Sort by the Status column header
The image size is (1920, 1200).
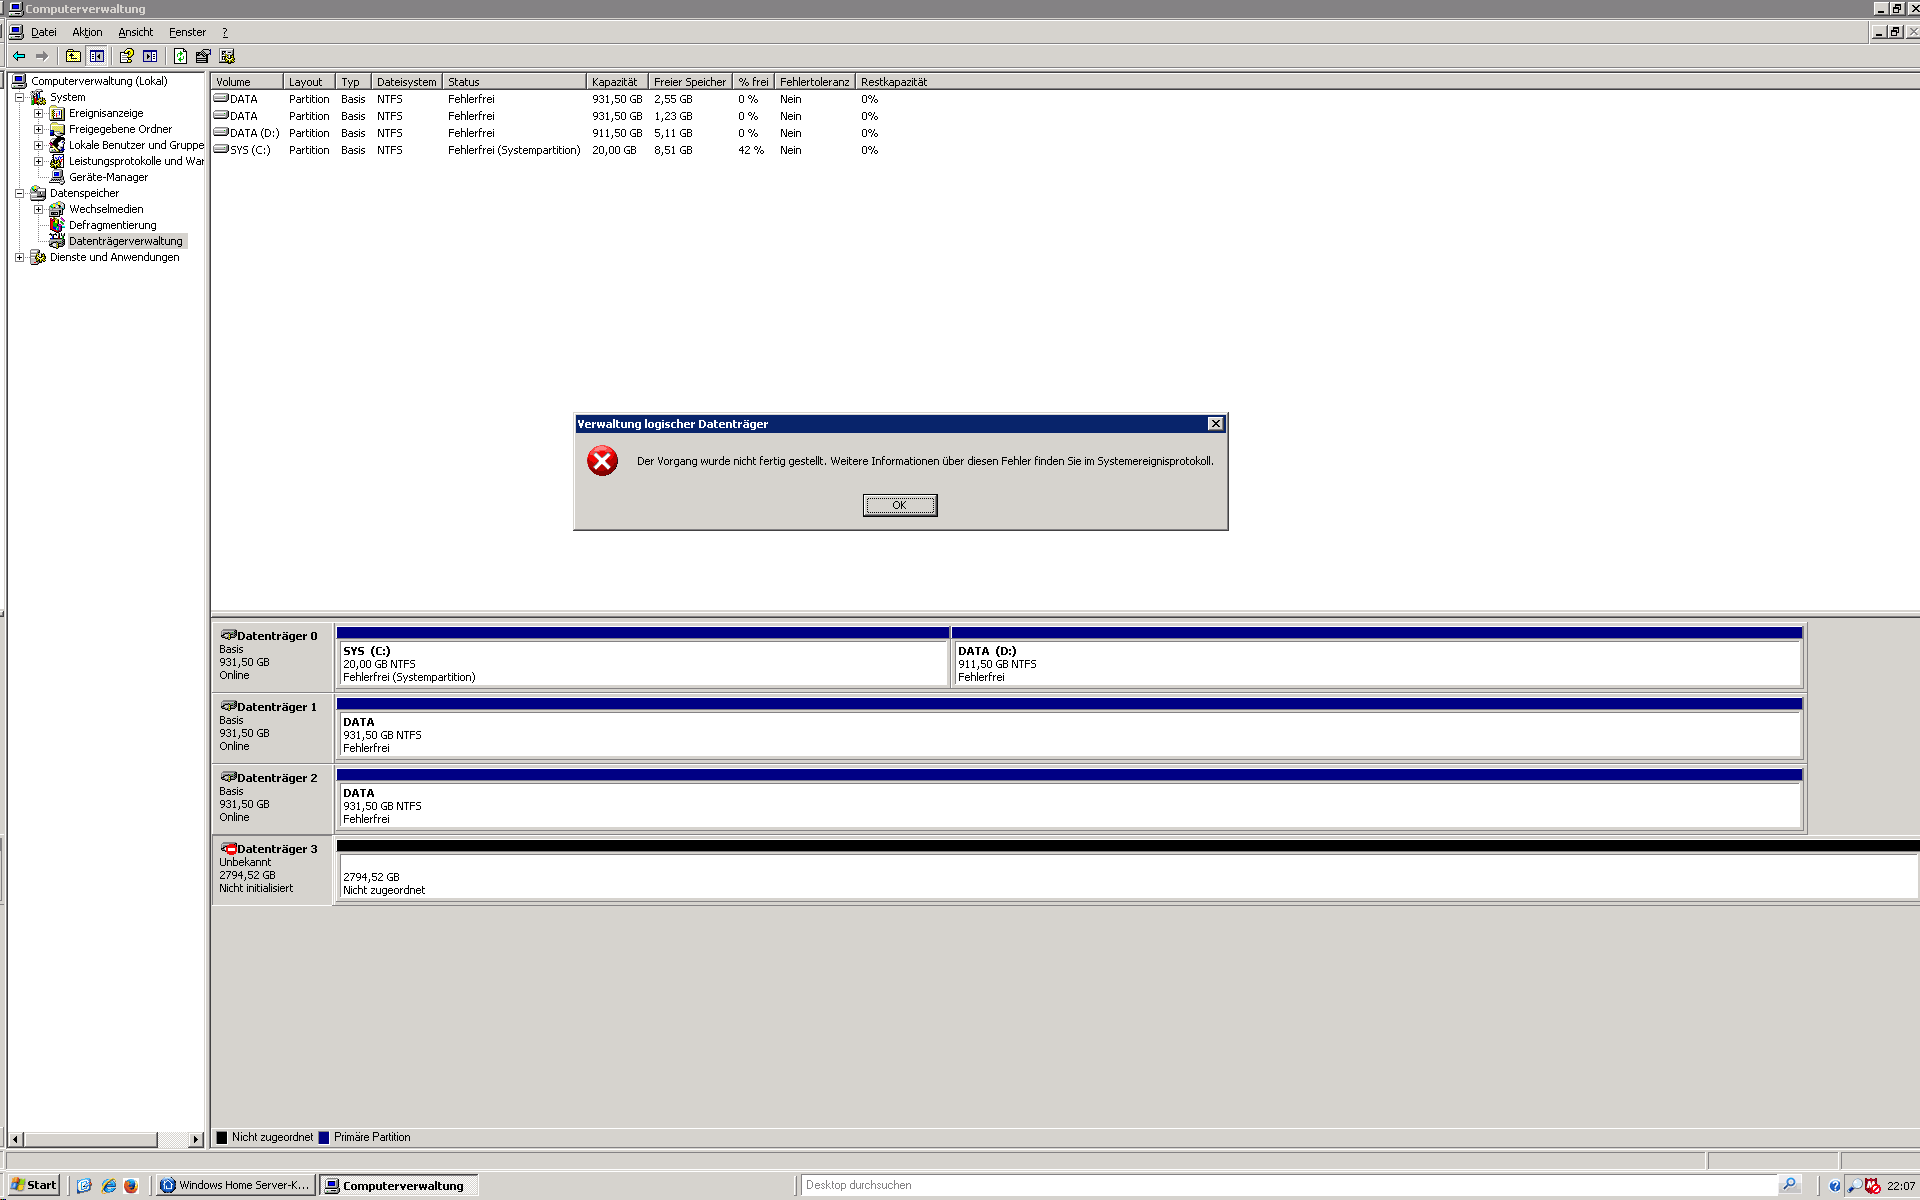(514, 82)
